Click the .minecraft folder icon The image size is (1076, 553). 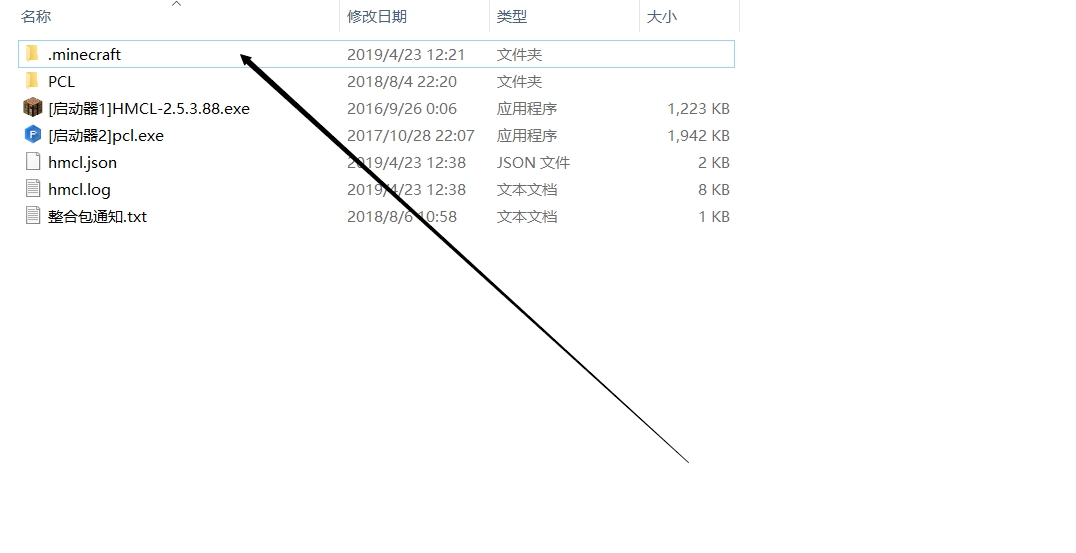[32, 54]
